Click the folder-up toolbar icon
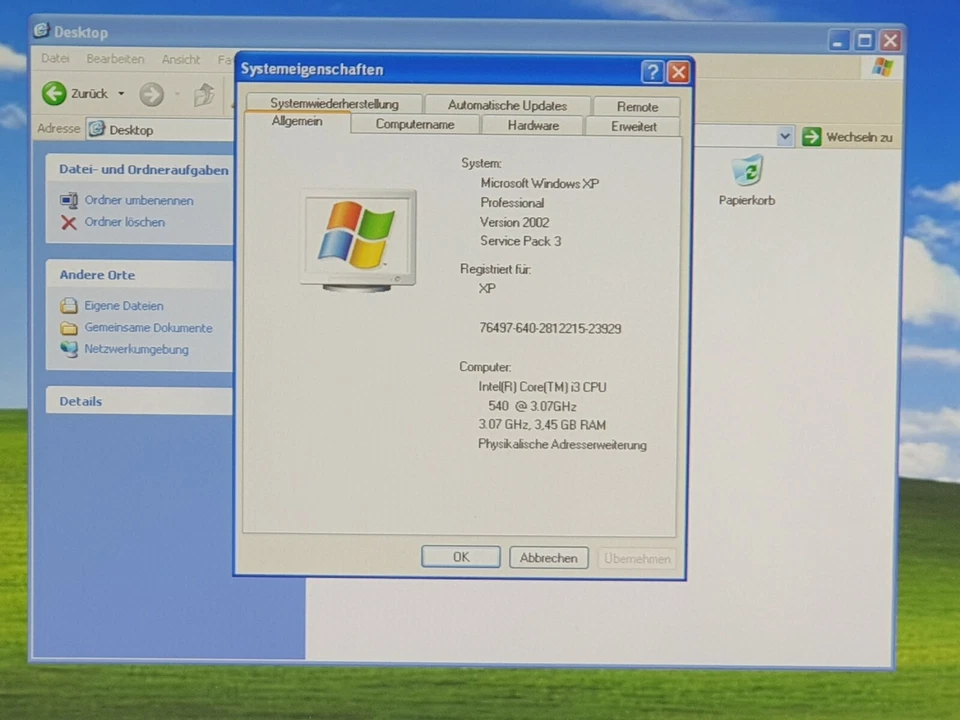960x720 pixels. [204, 95]
